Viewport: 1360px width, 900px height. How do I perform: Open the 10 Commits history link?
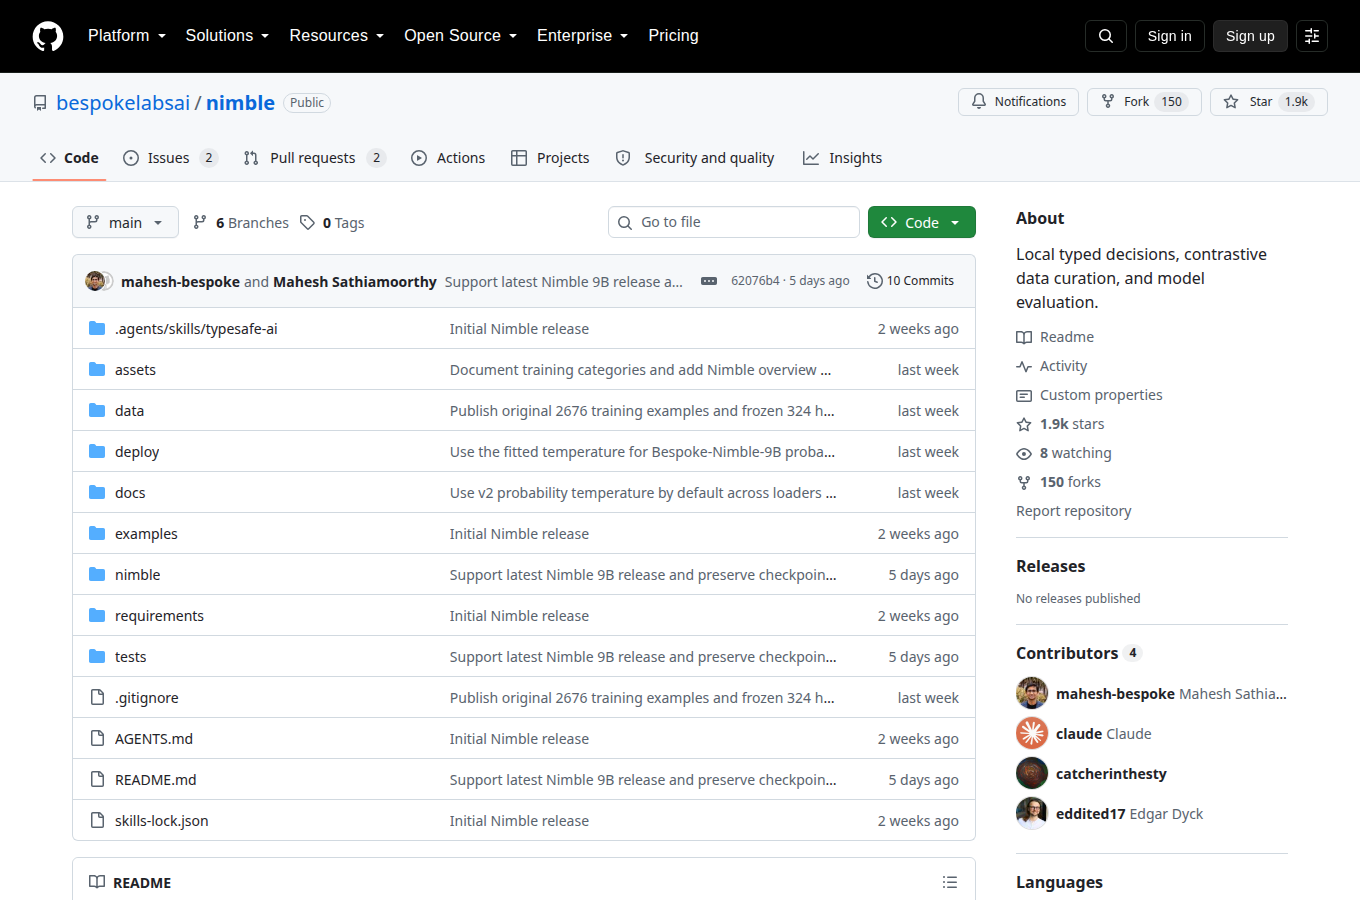click(910, 281)
